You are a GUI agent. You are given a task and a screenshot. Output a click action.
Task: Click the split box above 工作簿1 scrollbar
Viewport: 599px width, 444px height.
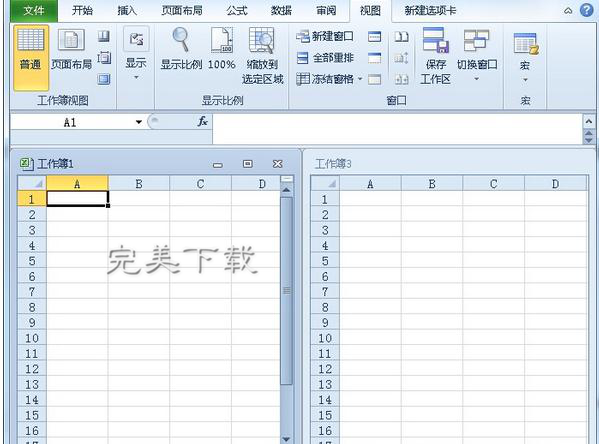[x=287, y=179]
